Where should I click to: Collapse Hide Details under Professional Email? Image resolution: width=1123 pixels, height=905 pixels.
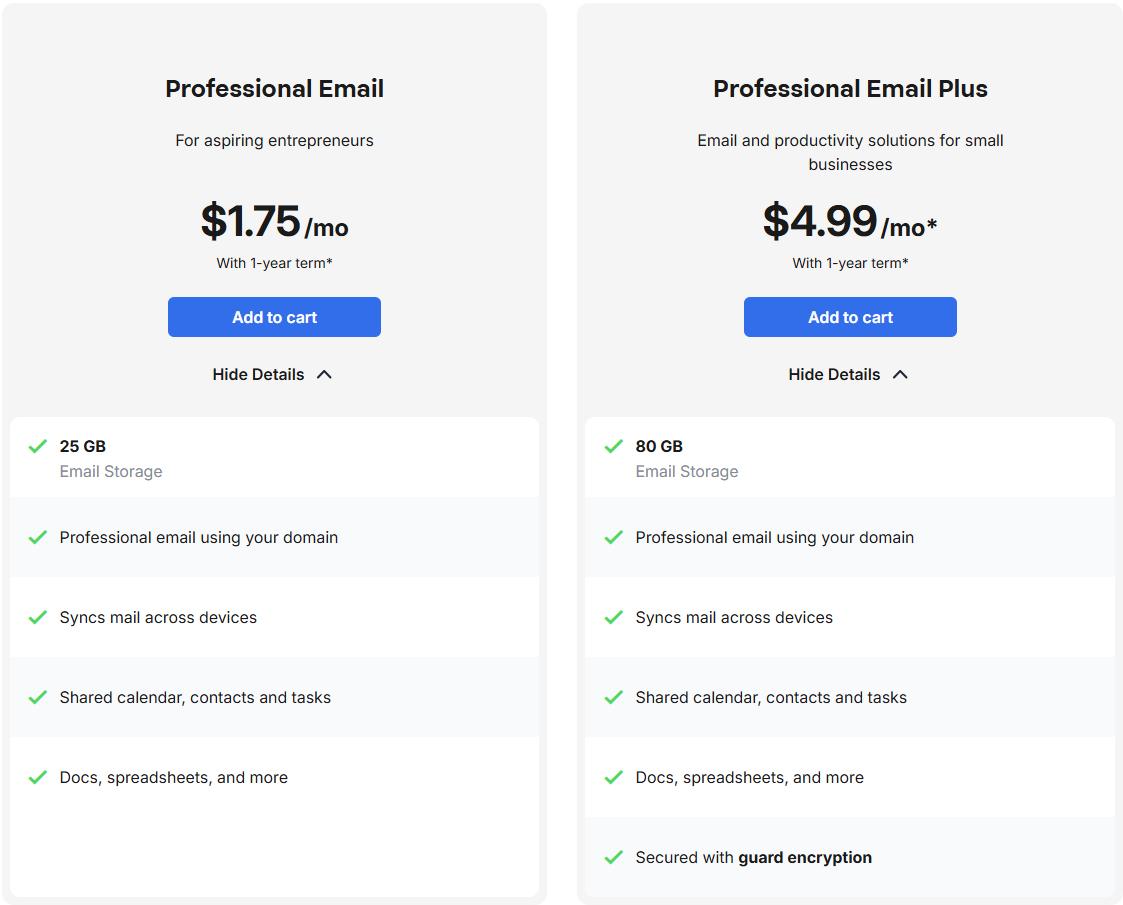[259, 374]
